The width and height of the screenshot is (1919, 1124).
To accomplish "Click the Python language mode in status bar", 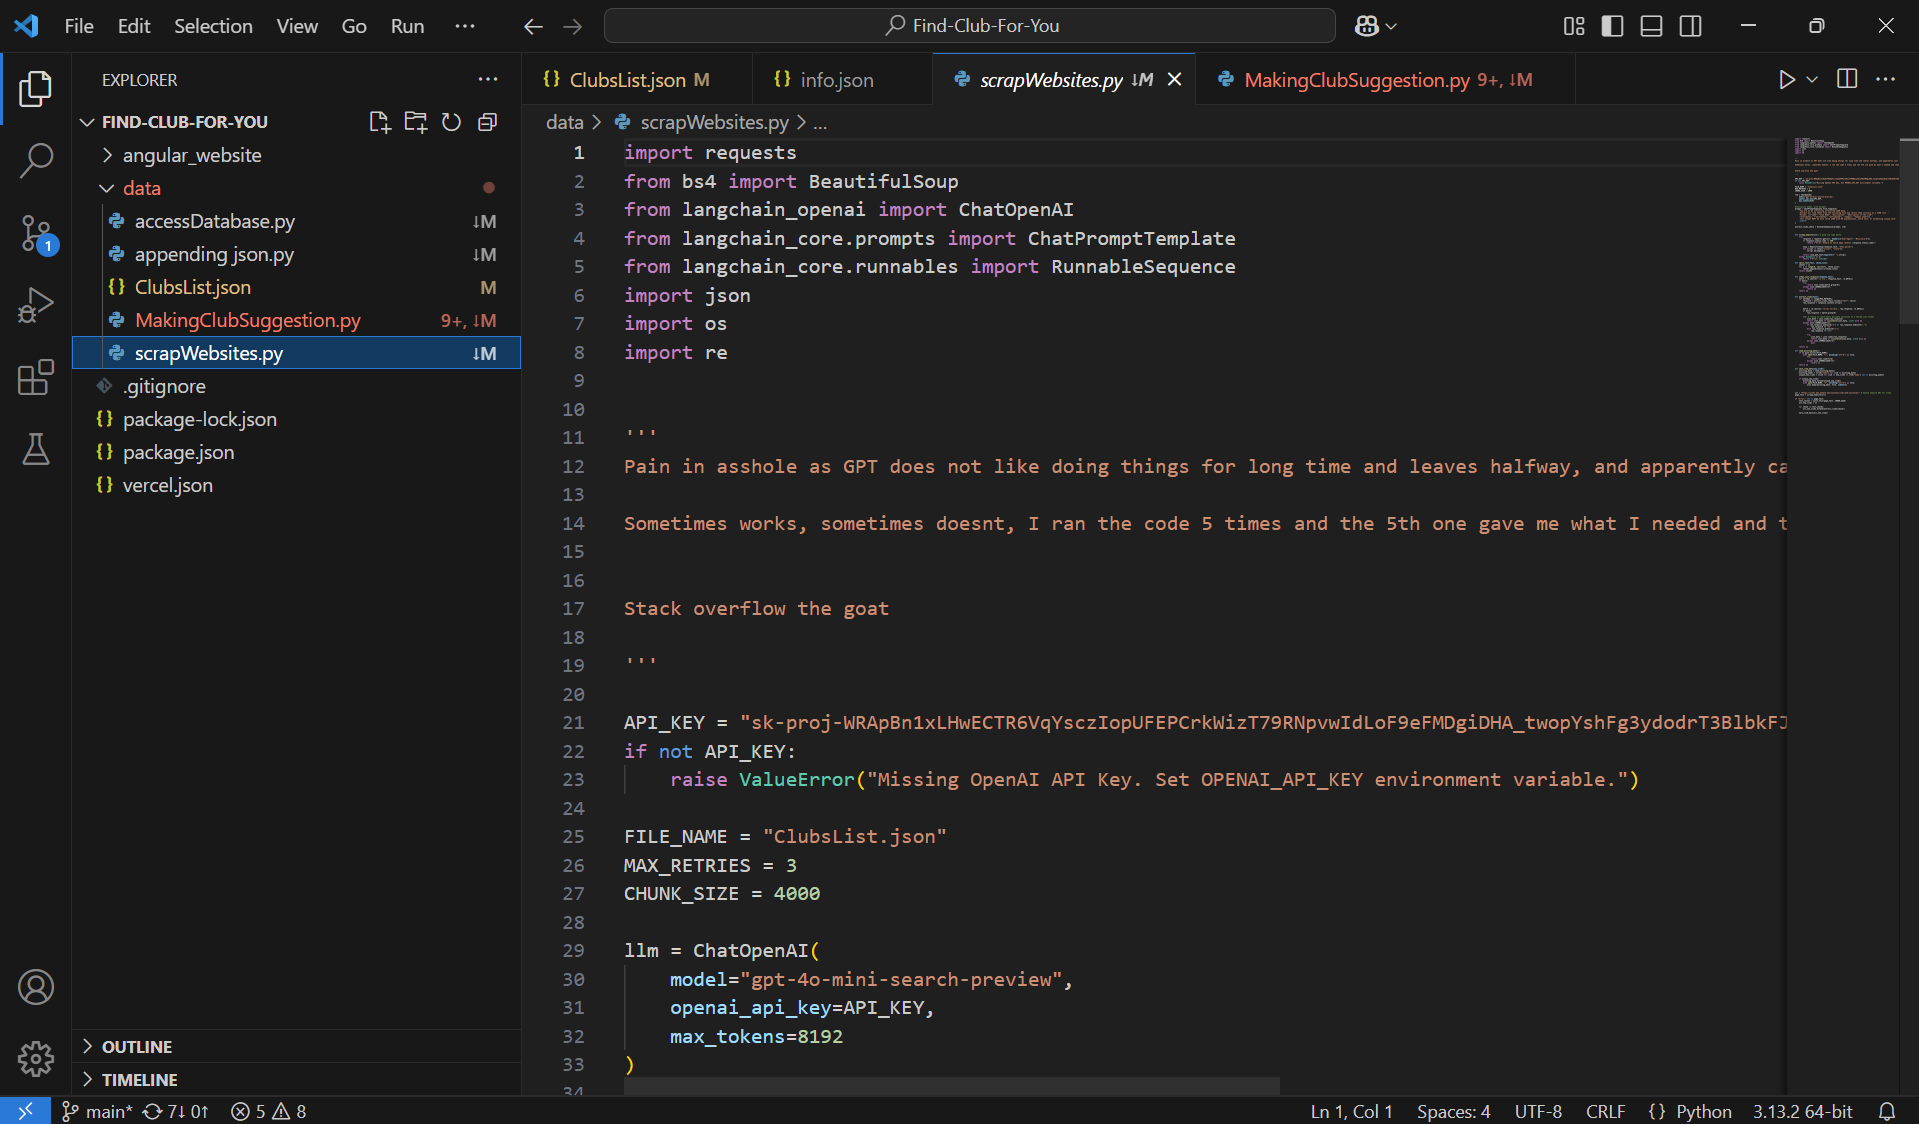I will coord(1703,1111).
